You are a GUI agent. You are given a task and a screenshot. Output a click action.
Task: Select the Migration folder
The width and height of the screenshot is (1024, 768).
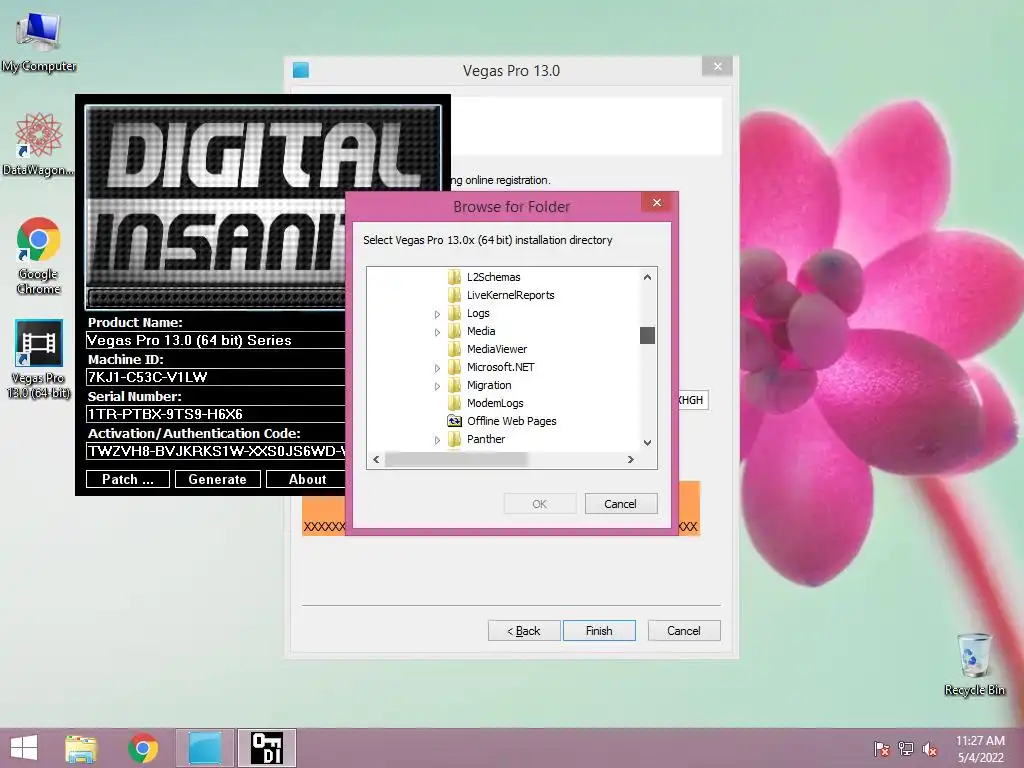(489, 385)
